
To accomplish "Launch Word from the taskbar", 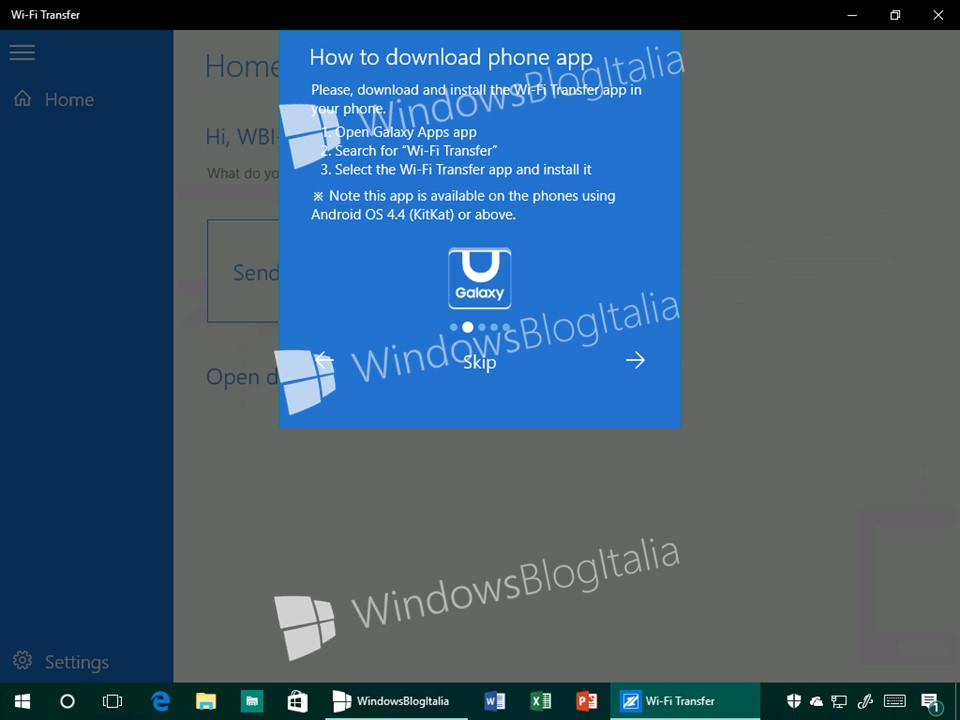I will [x=495, y=701].
